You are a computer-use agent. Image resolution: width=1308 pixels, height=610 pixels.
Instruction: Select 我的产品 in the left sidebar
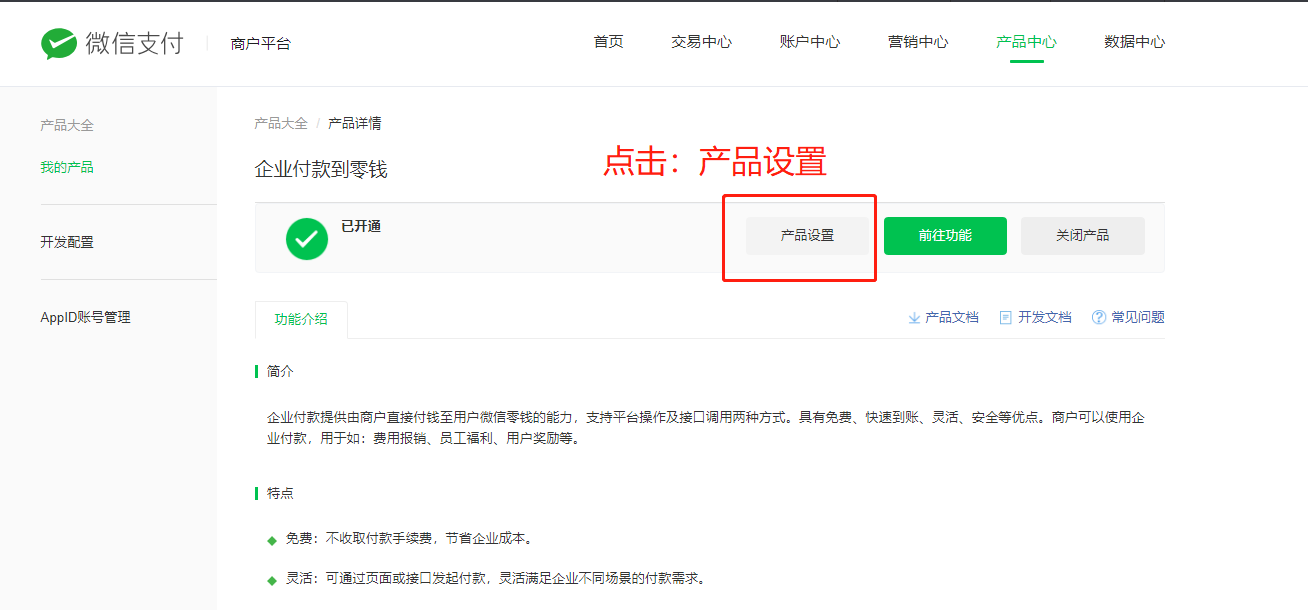67,168
